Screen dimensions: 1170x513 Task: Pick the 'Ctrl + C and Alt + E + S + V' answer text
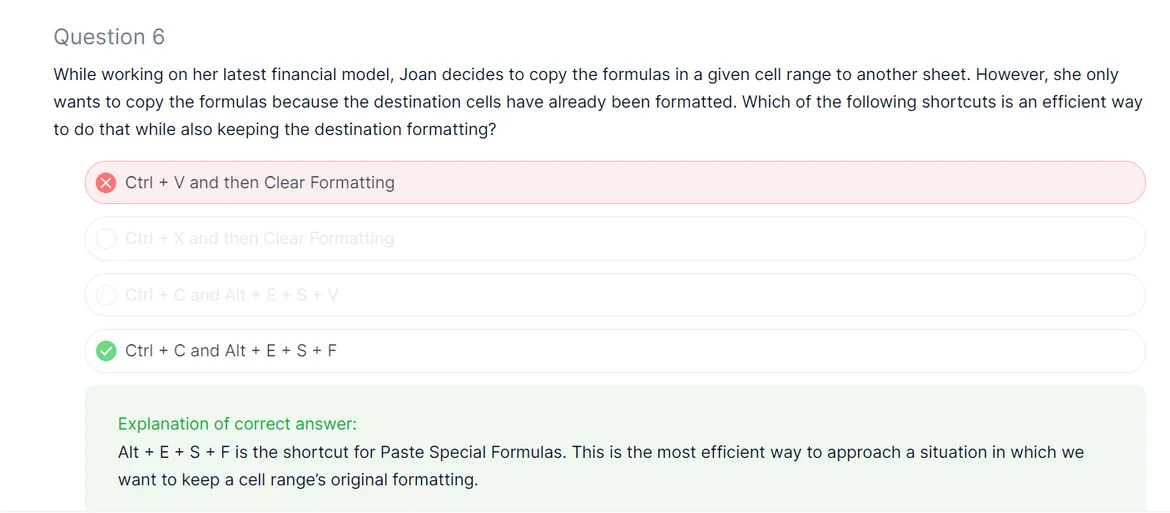pyautogui.click(x=231, y=295)
